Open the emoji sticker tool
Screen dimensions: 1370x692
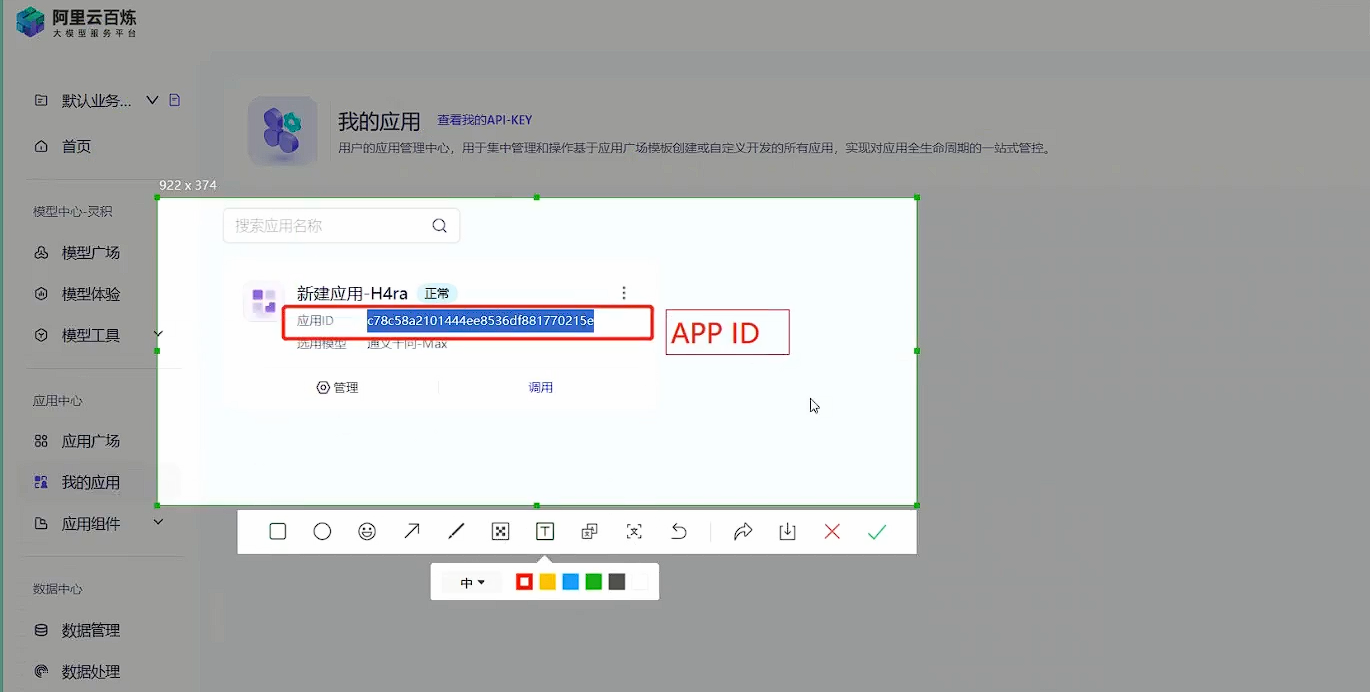click(367, 532)
